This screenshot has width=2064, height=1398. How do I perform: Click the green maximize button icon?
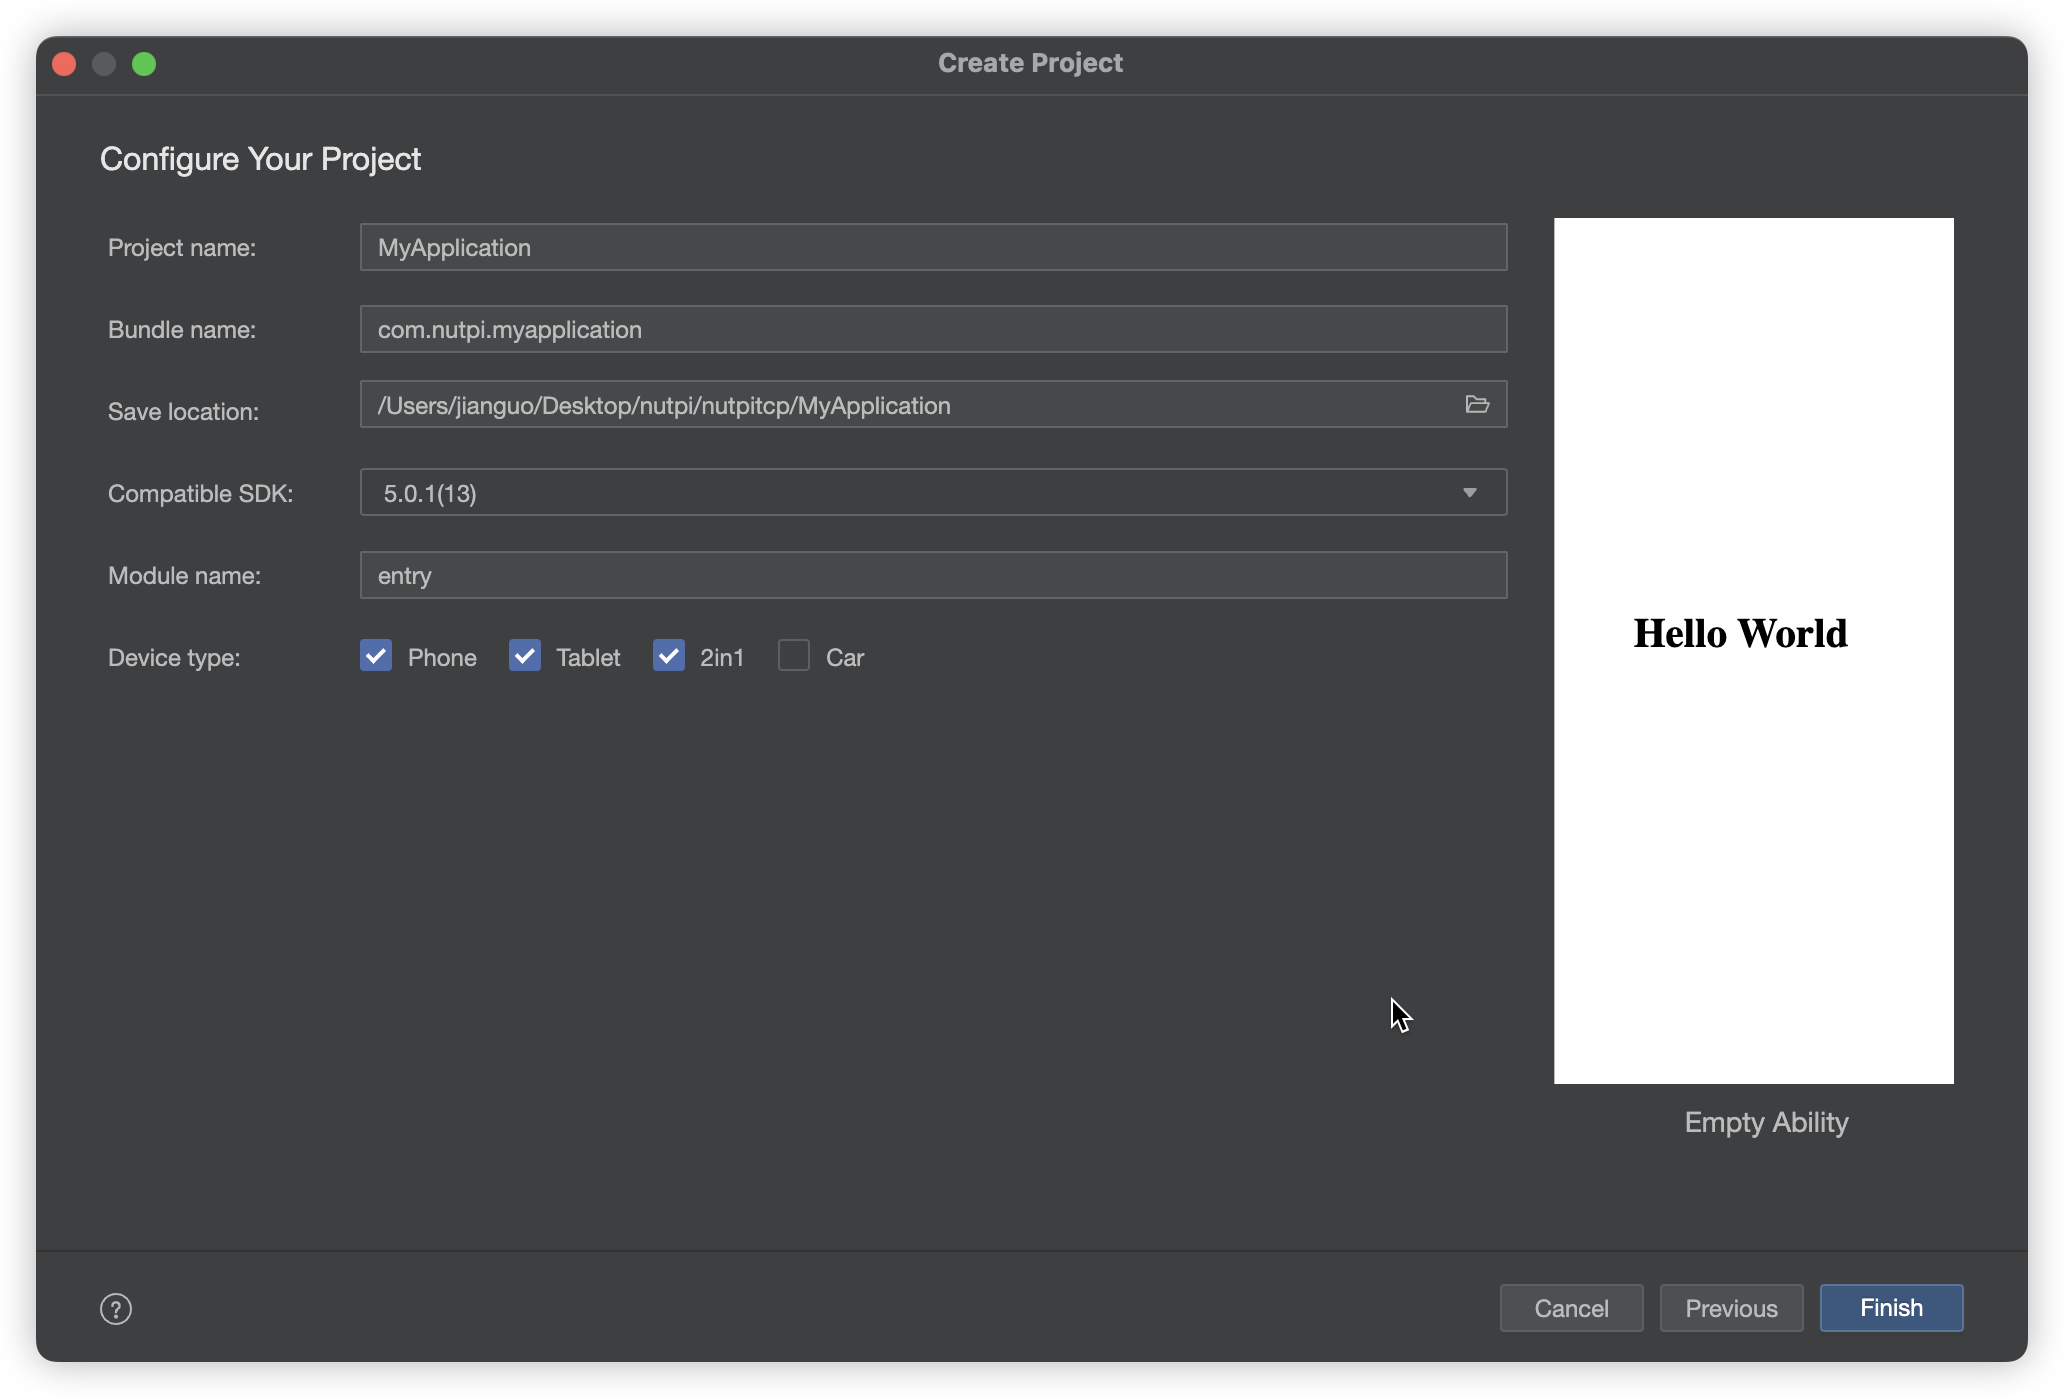[x=144, y=62]
